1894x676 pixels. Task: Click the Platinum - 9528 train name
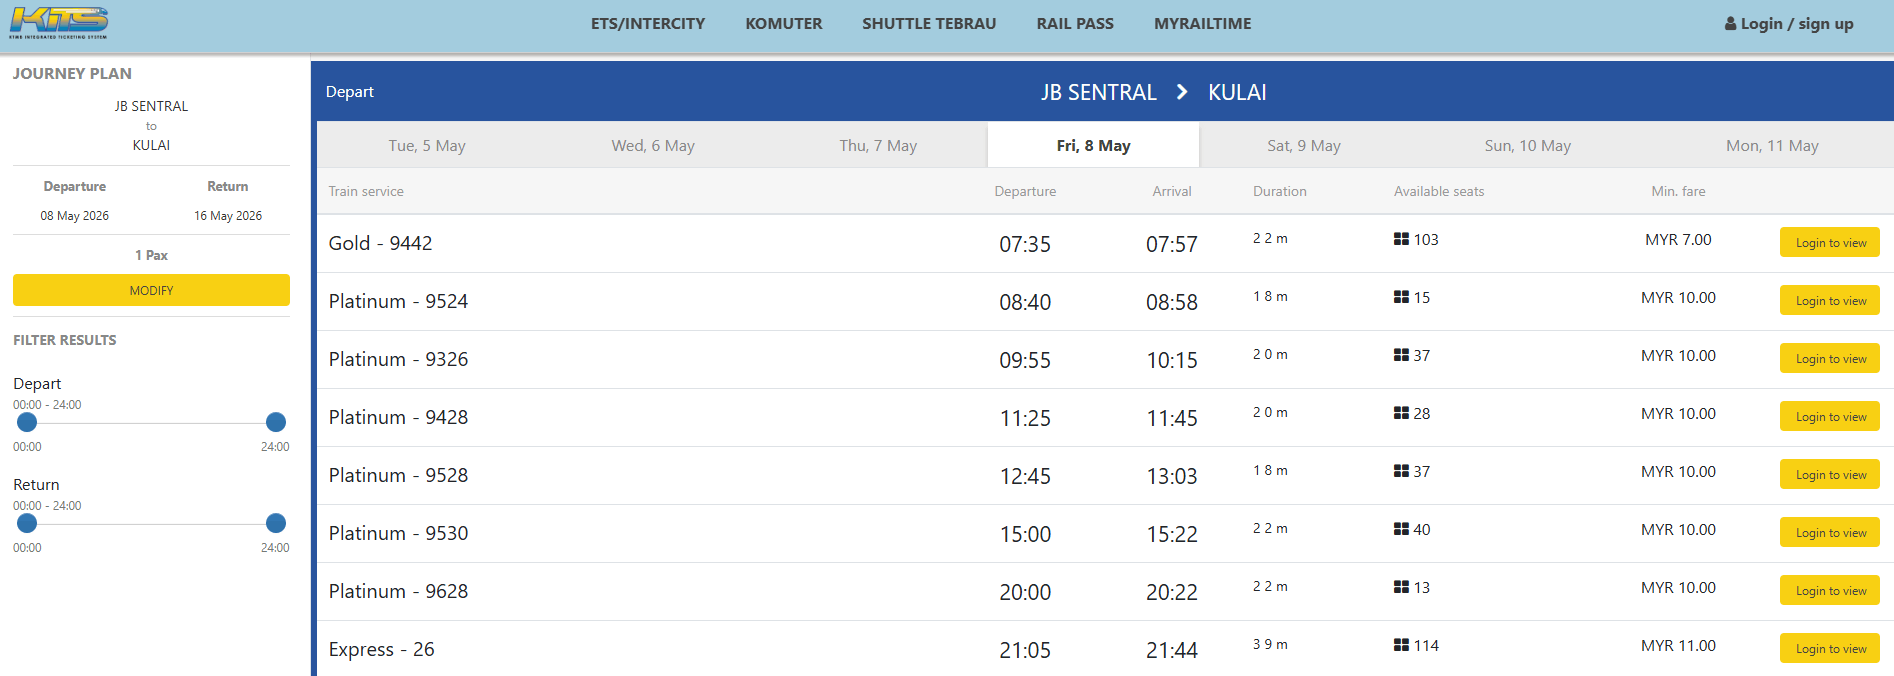click(x=398, y=475)
